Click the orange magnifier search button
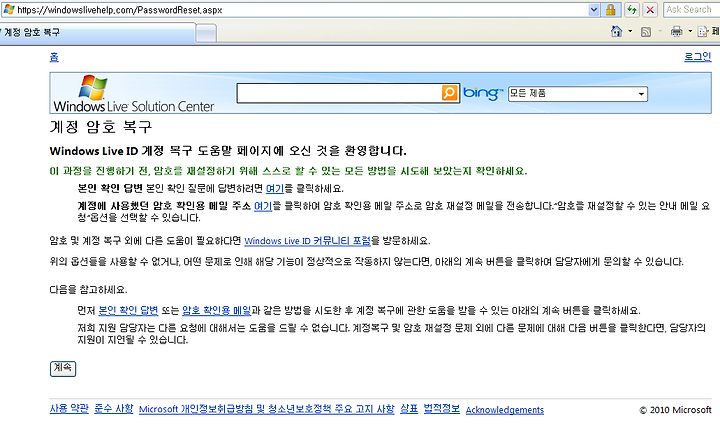The image size is (720, 441). tap(450, 93)
